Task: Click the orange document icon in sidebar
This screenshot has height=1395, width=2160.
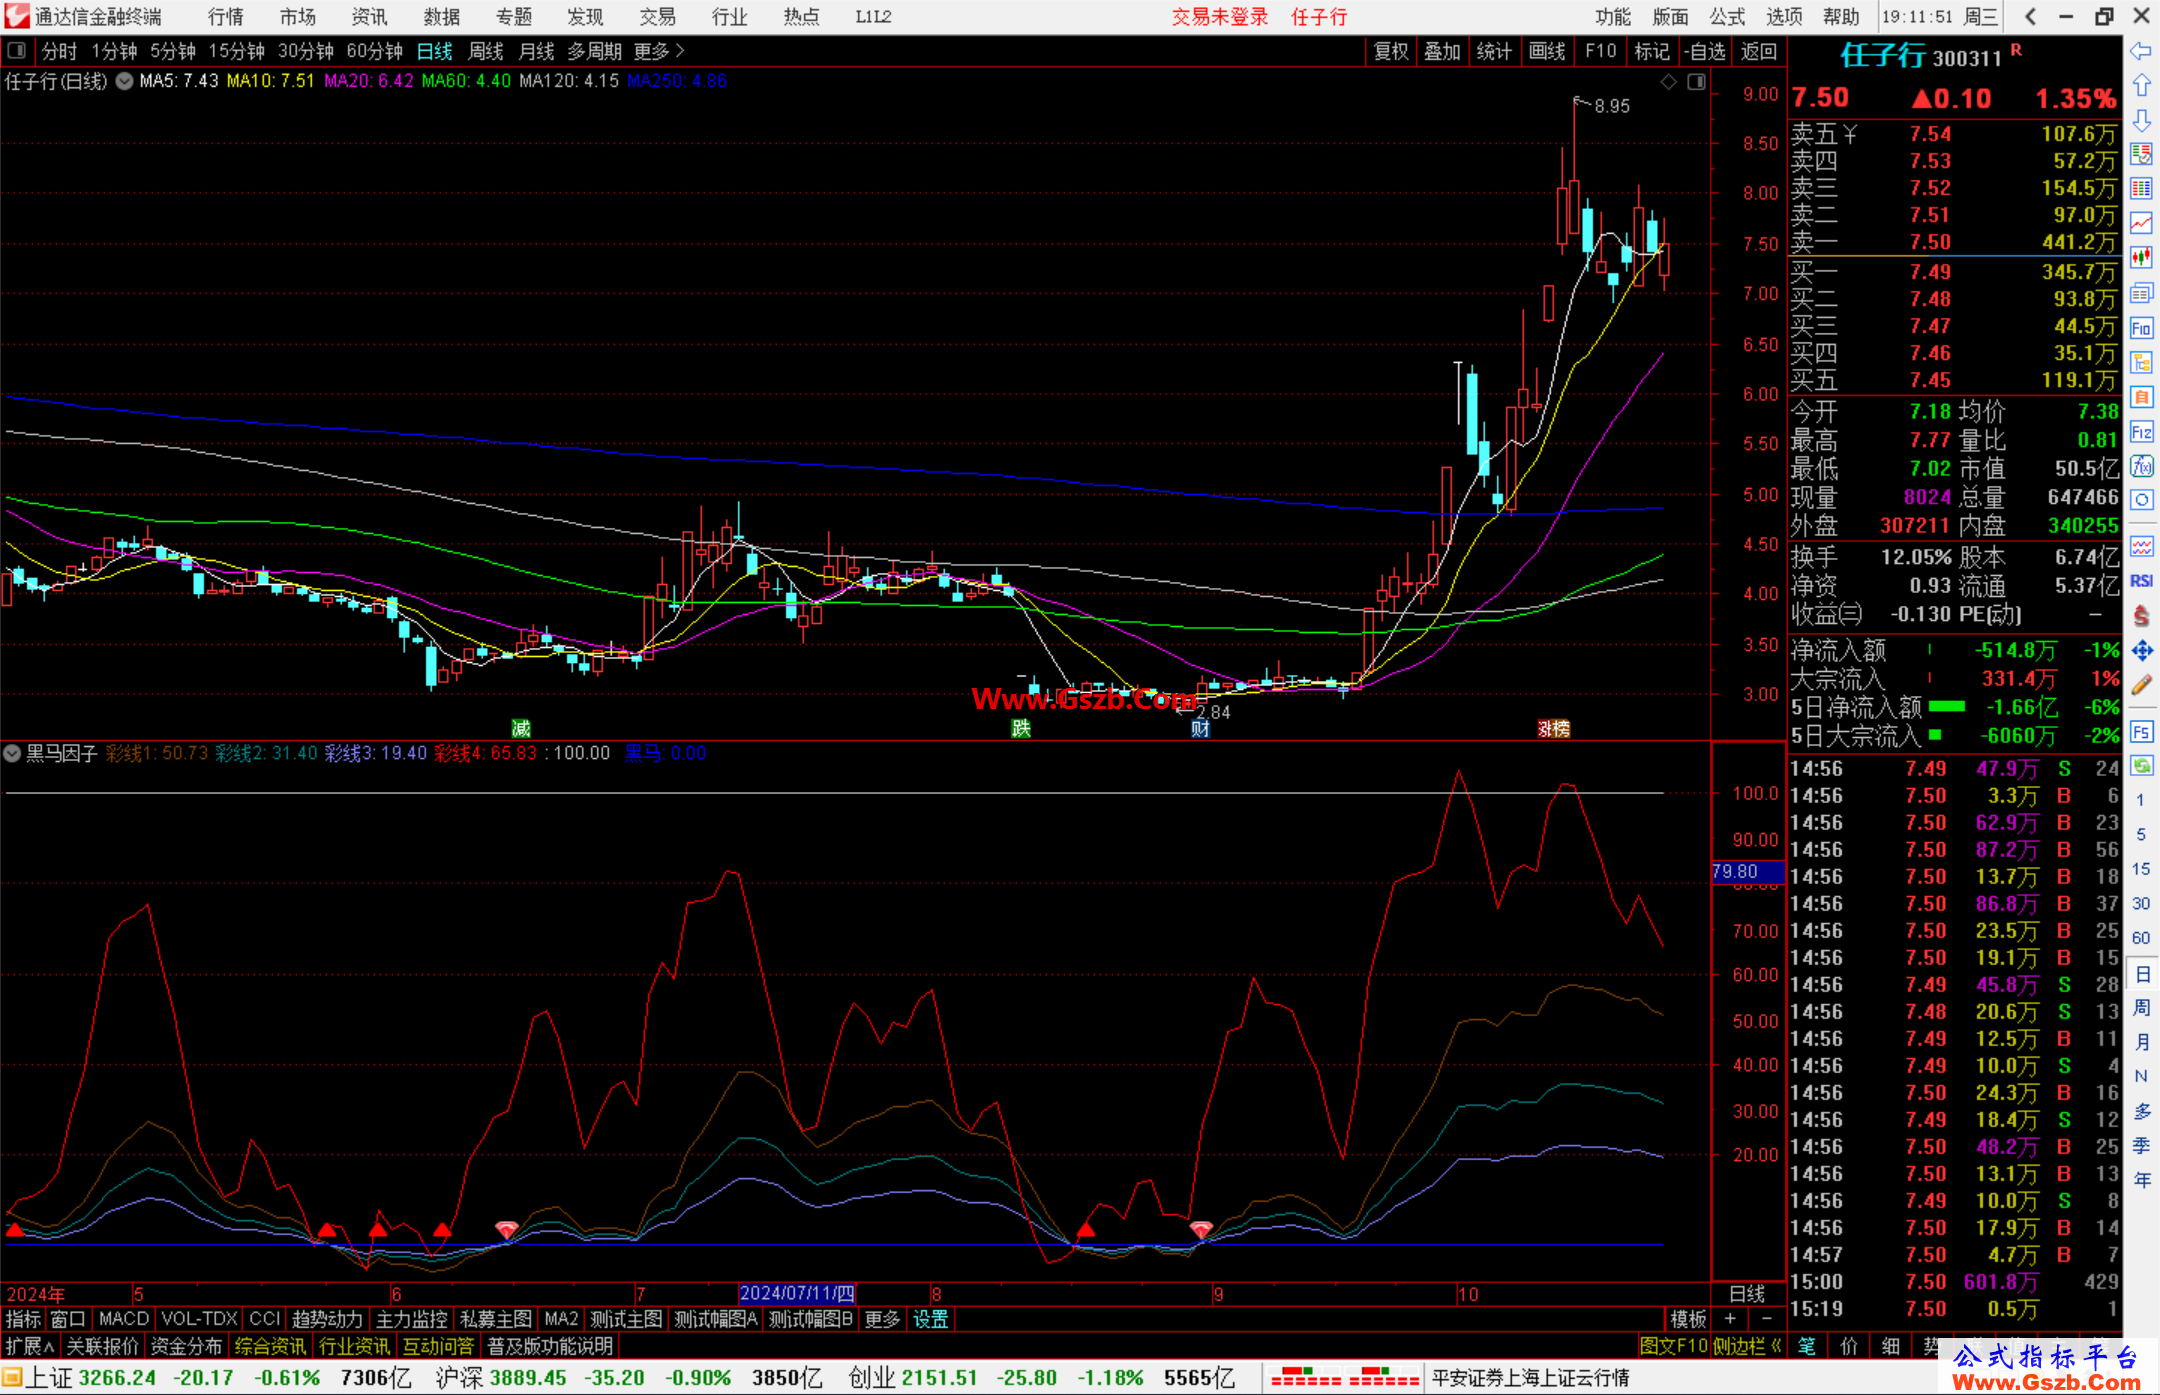Action: (x=2141, y=397)
